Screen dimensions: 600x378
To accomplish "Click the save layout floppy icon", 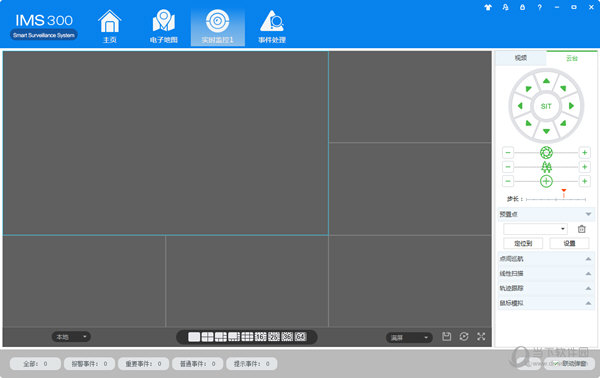I will [x=447, y=337].
